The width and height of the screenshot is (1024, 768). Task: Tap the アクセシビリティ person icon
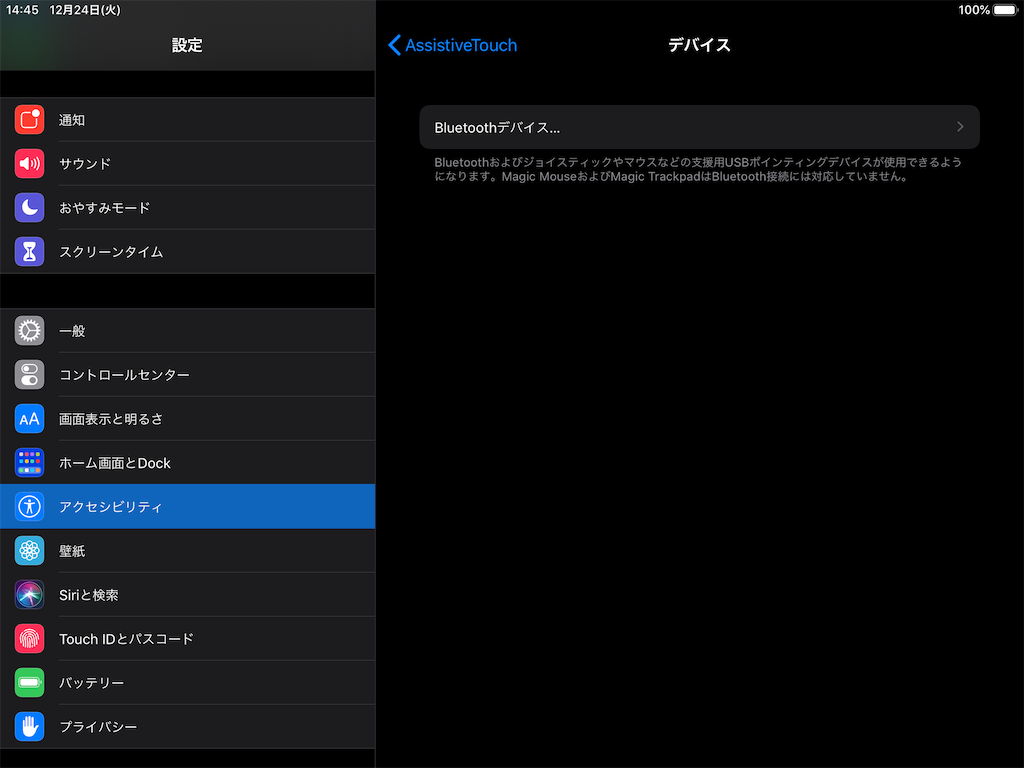[x=29, y=506]
